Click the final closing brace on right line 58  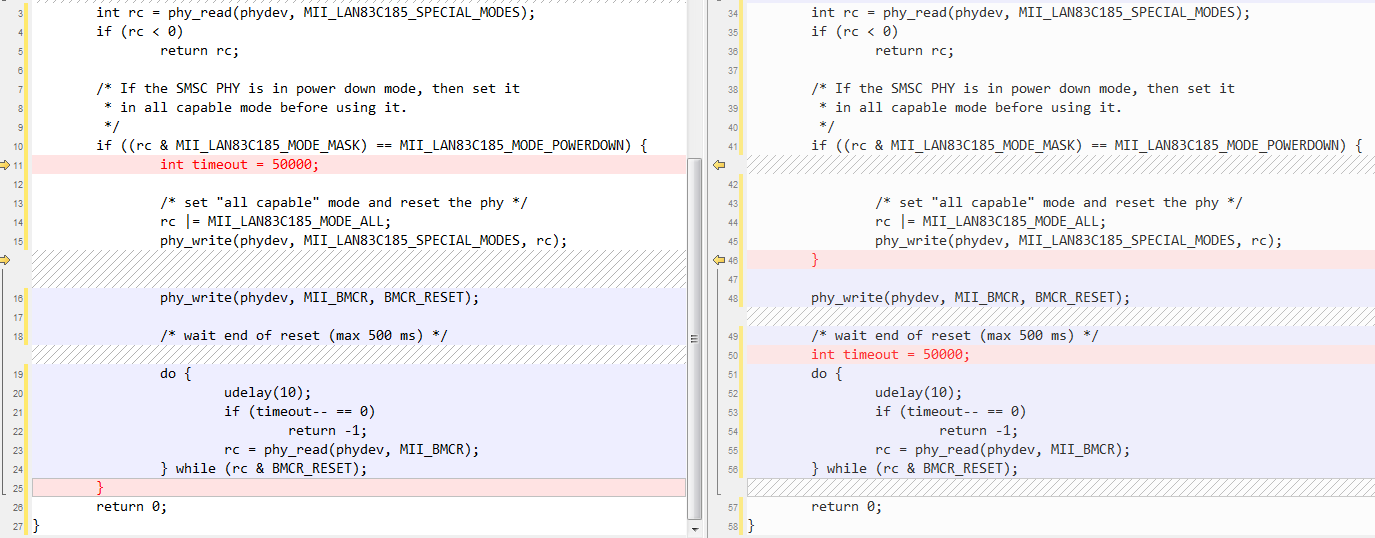(751, 526)
